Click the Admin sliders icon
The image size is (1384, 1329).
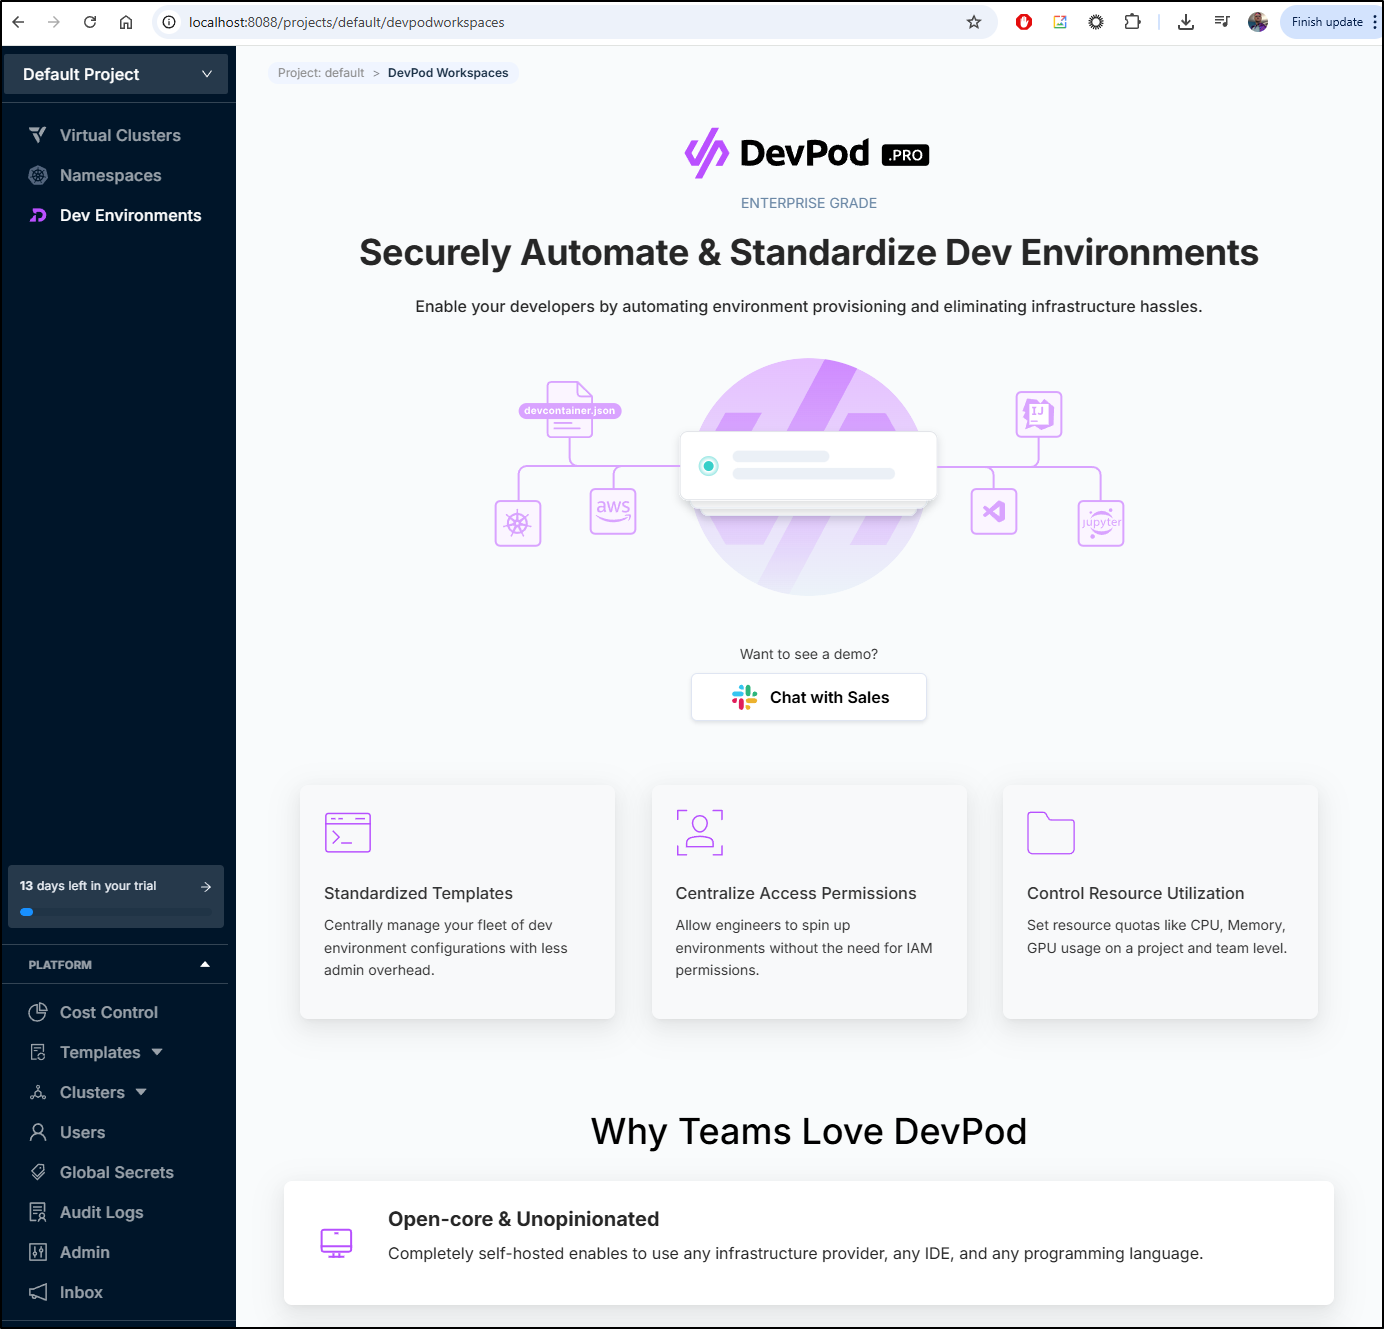pyautogui.click(x=38, y=1252)
